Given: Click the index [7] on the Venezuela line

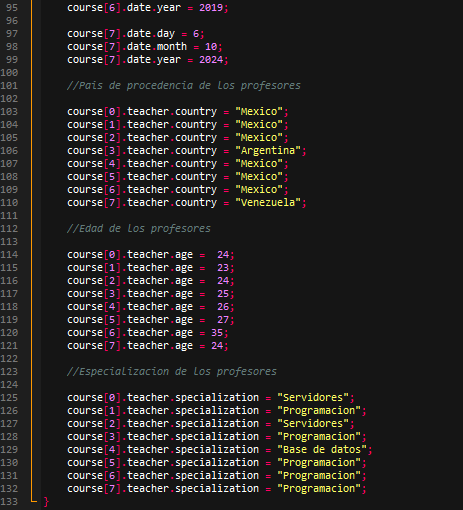Looking at the screenshot, I should (x=112, y=203).
